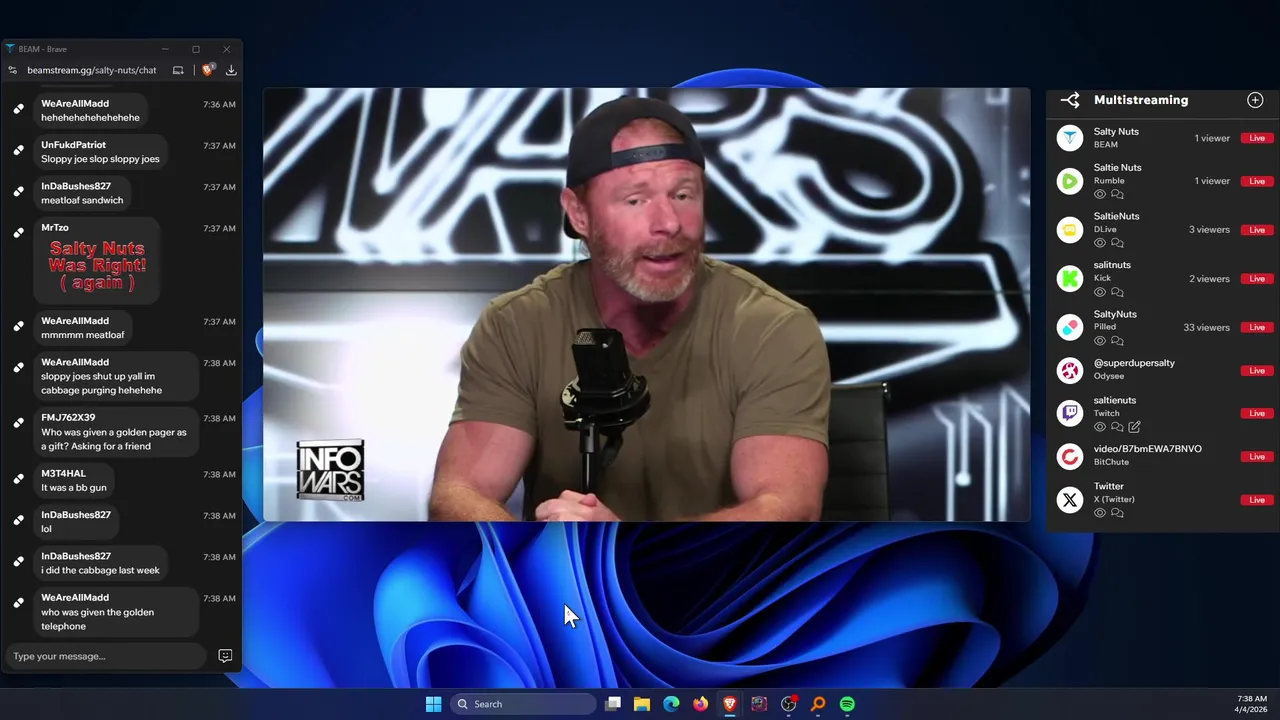Viewport: 1280px width, 720px height.
Task: Click the '33 viewers' count on Pilled row
Action: (x=1206, y=327)
